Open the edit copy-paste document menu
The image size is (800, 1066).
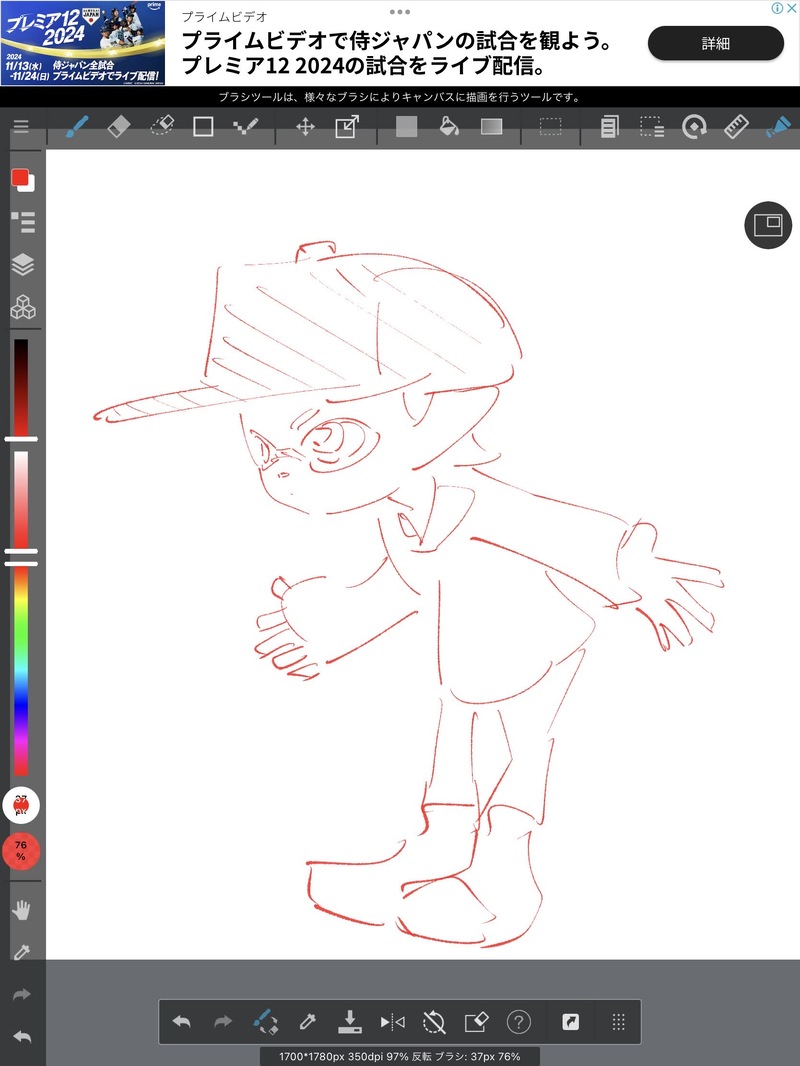click(x=610, y=126)
